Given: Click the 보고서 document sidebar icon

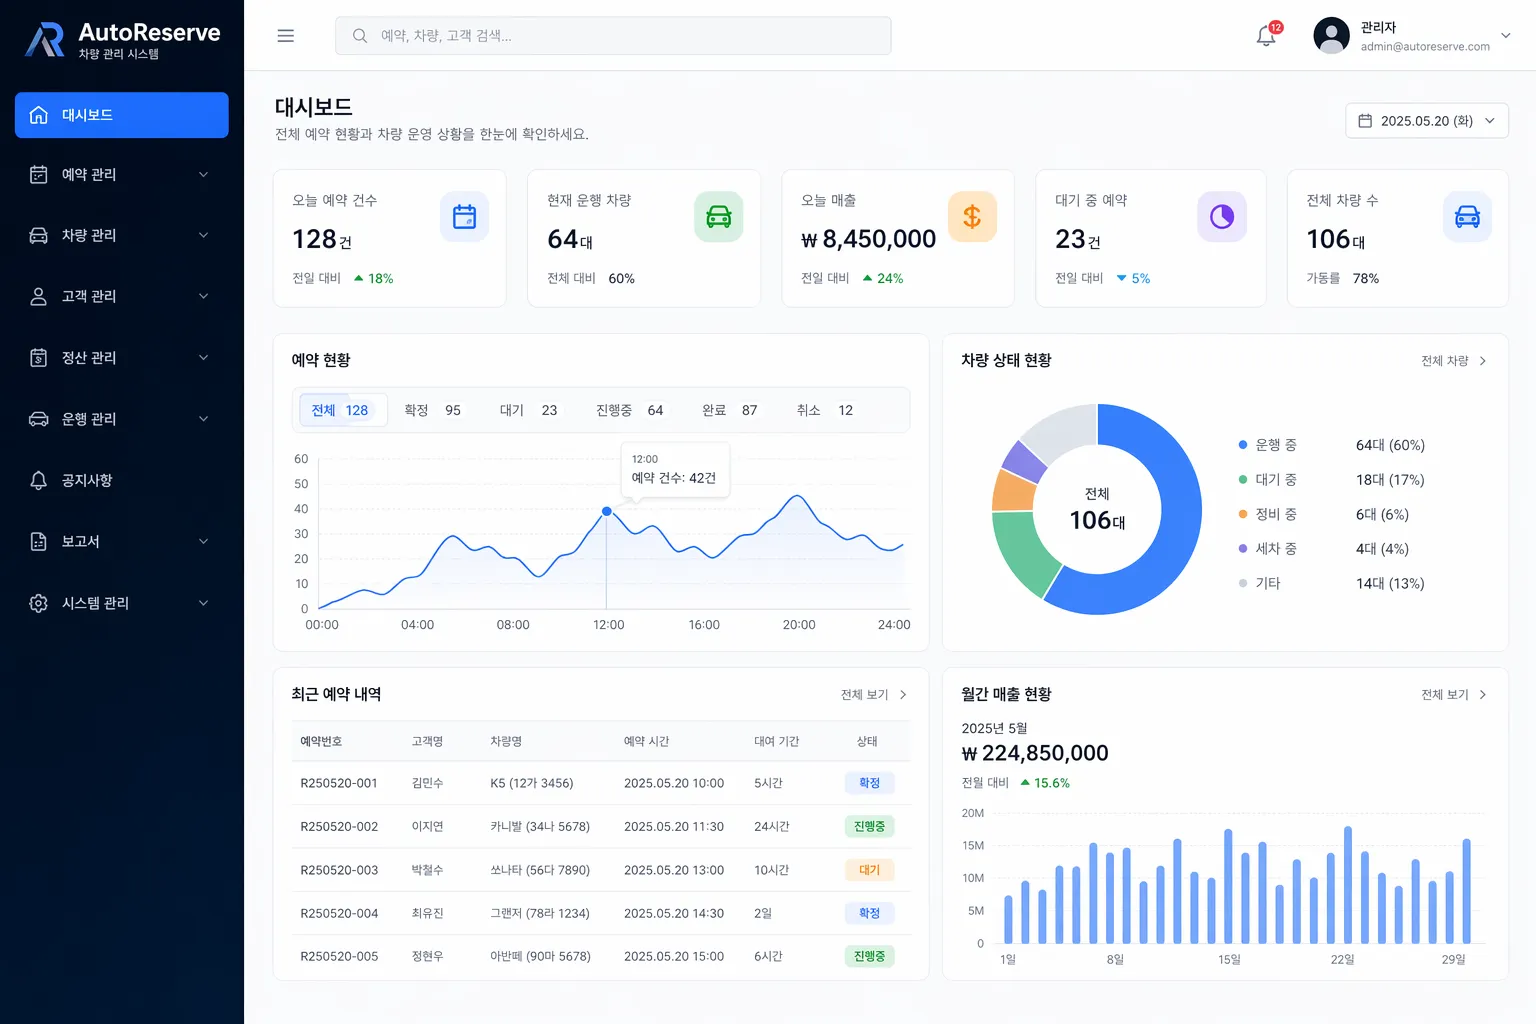Looking at the screenshot, I should click(x=39, y=541).
